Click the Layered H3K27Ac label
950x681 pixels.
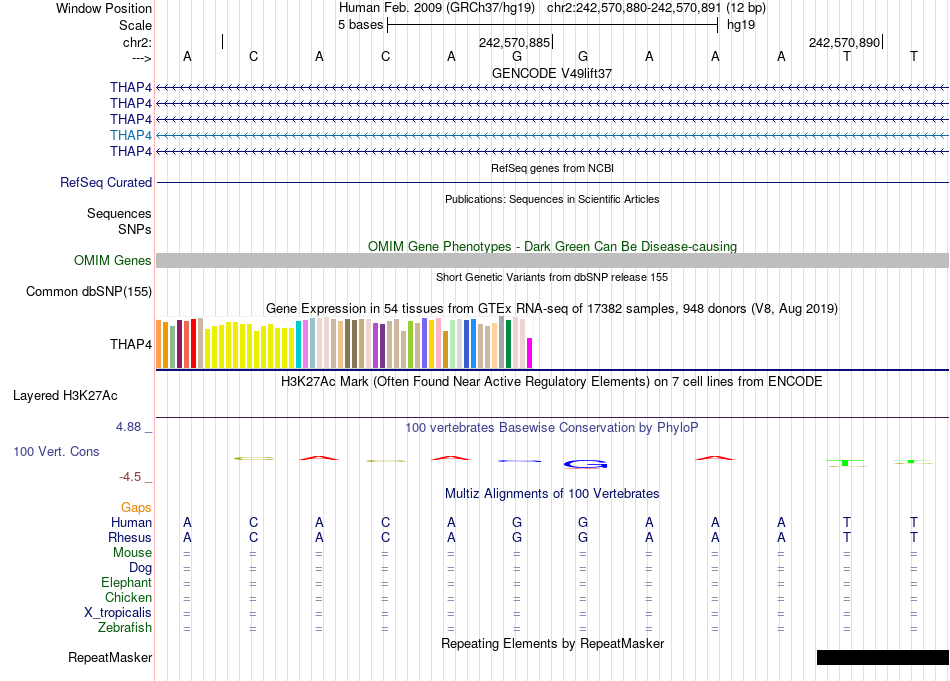pos(65,396)
